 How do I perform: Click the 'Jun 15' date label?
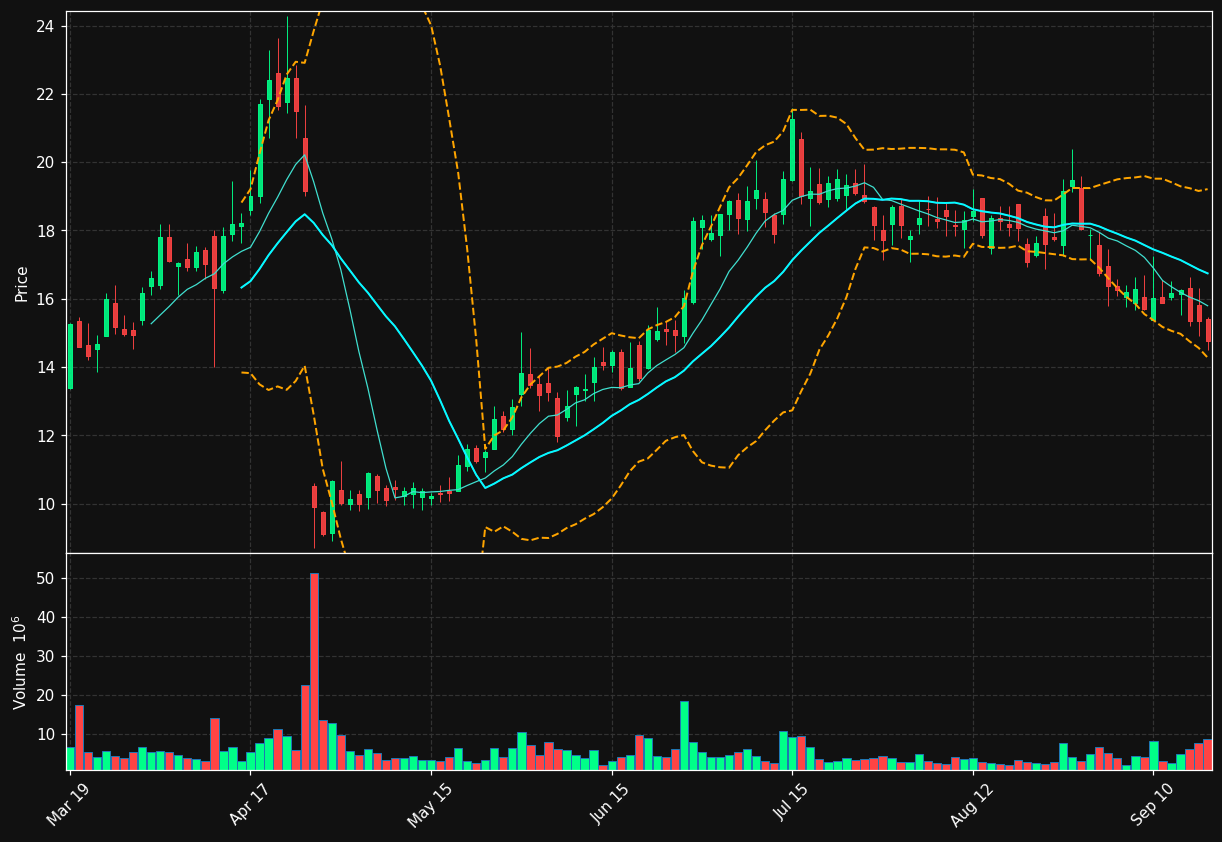[609, 803]
